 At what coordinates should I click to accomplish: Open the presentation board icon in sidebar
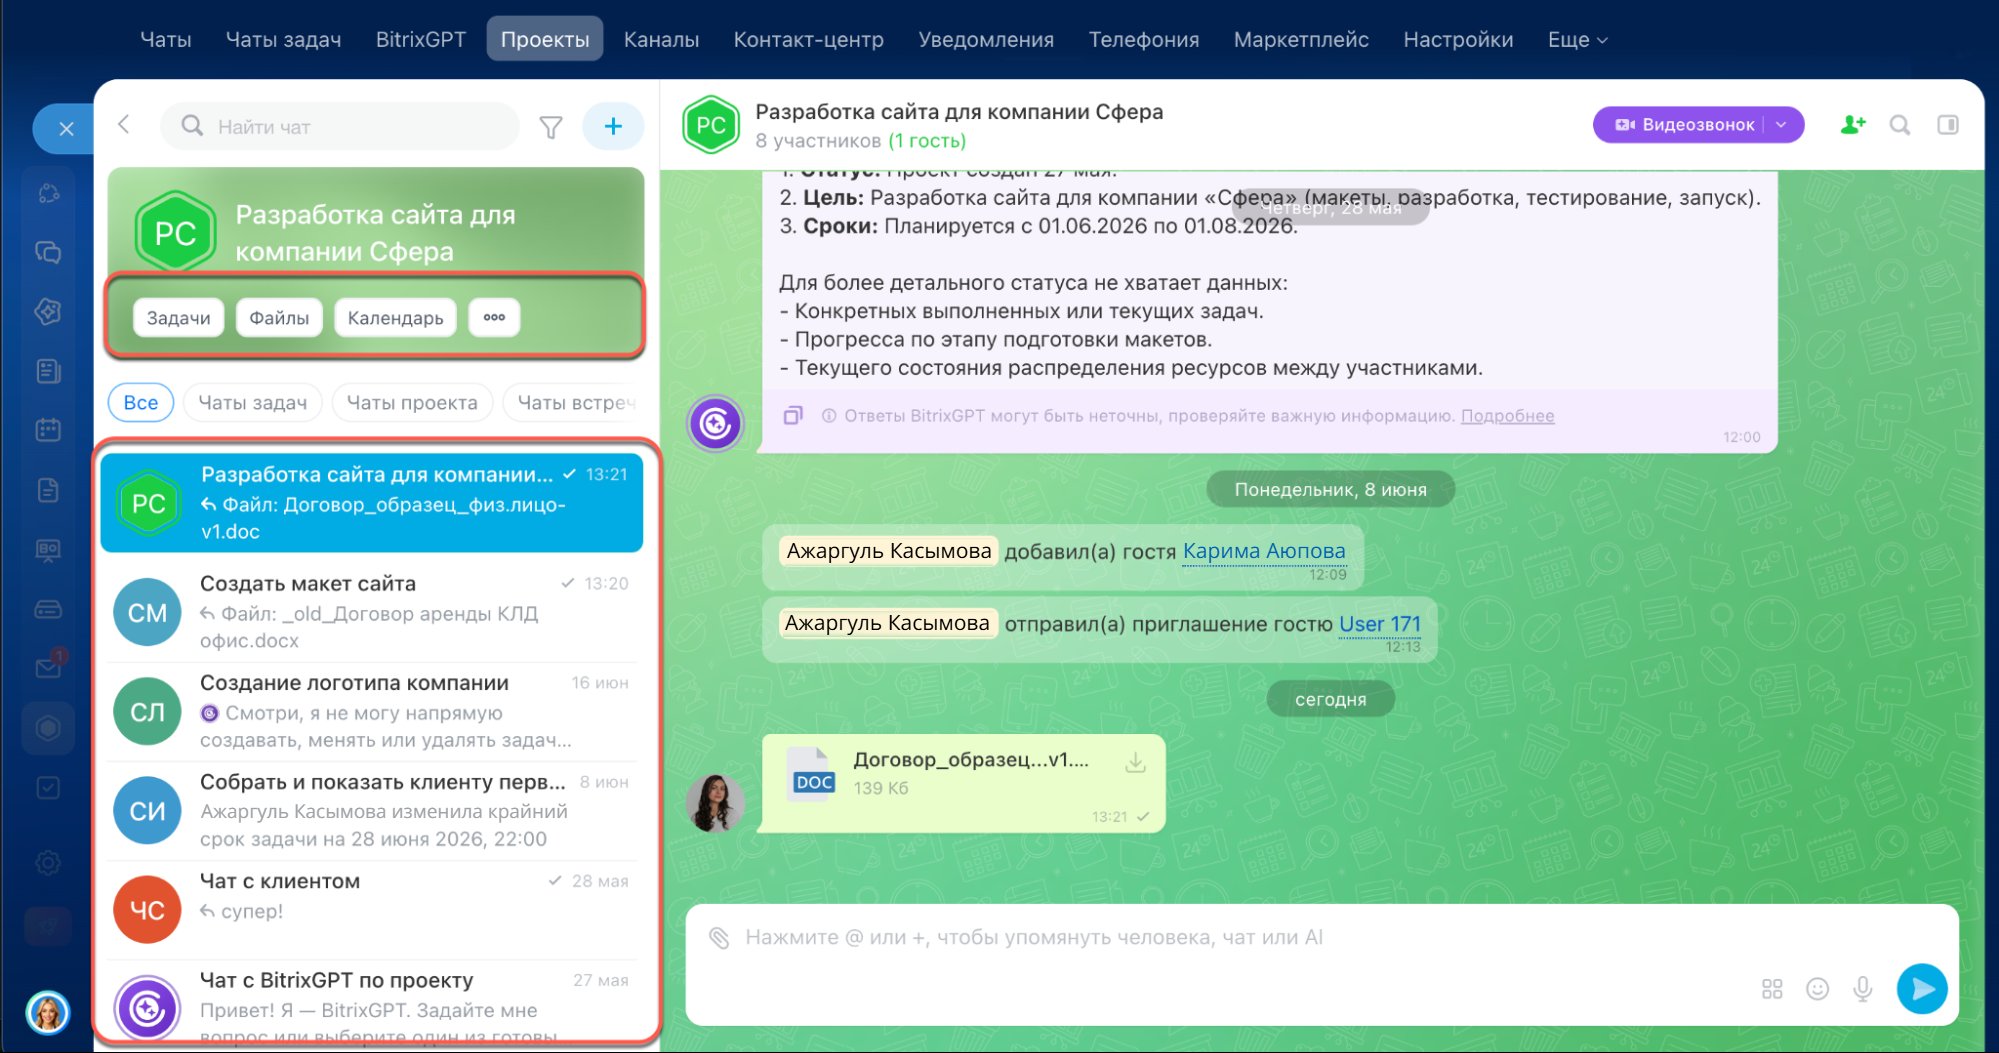click(x=48, y=550)
